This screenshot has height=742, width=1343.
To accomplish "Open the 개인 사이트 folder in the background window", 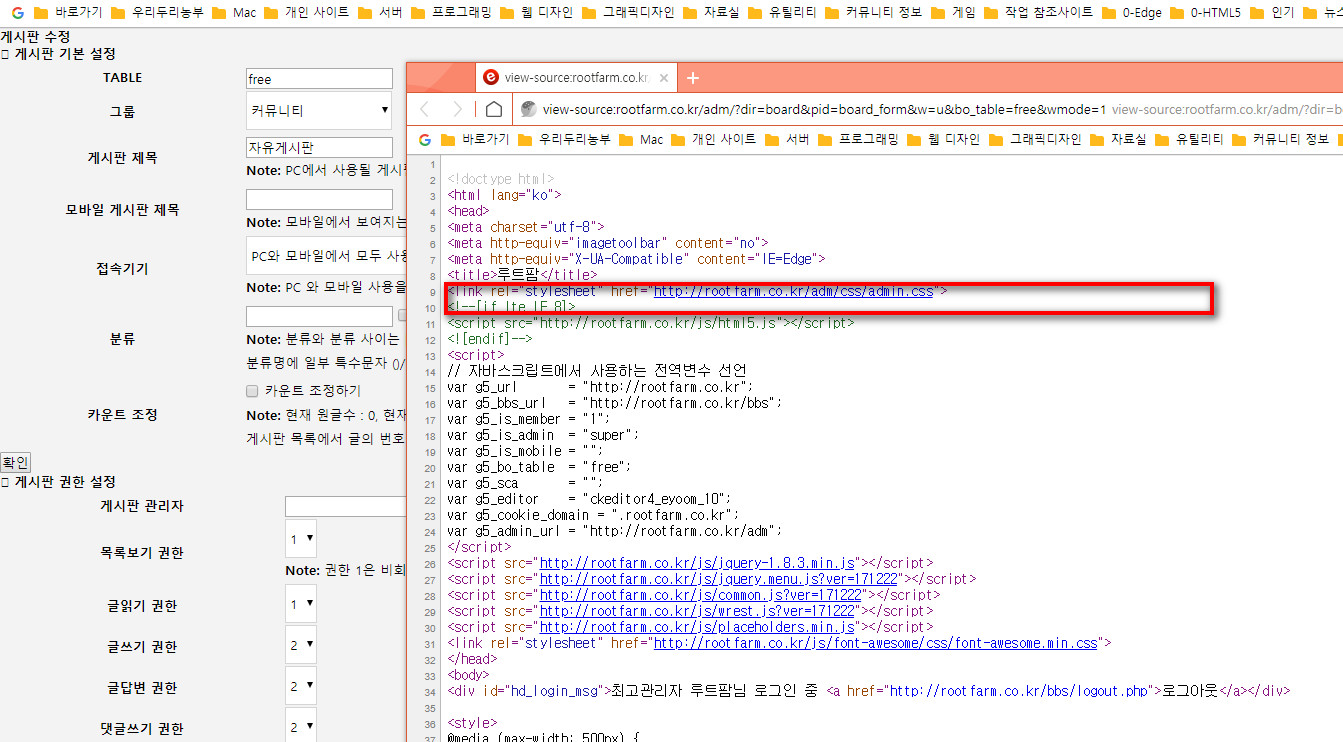I will pos(308,13).
